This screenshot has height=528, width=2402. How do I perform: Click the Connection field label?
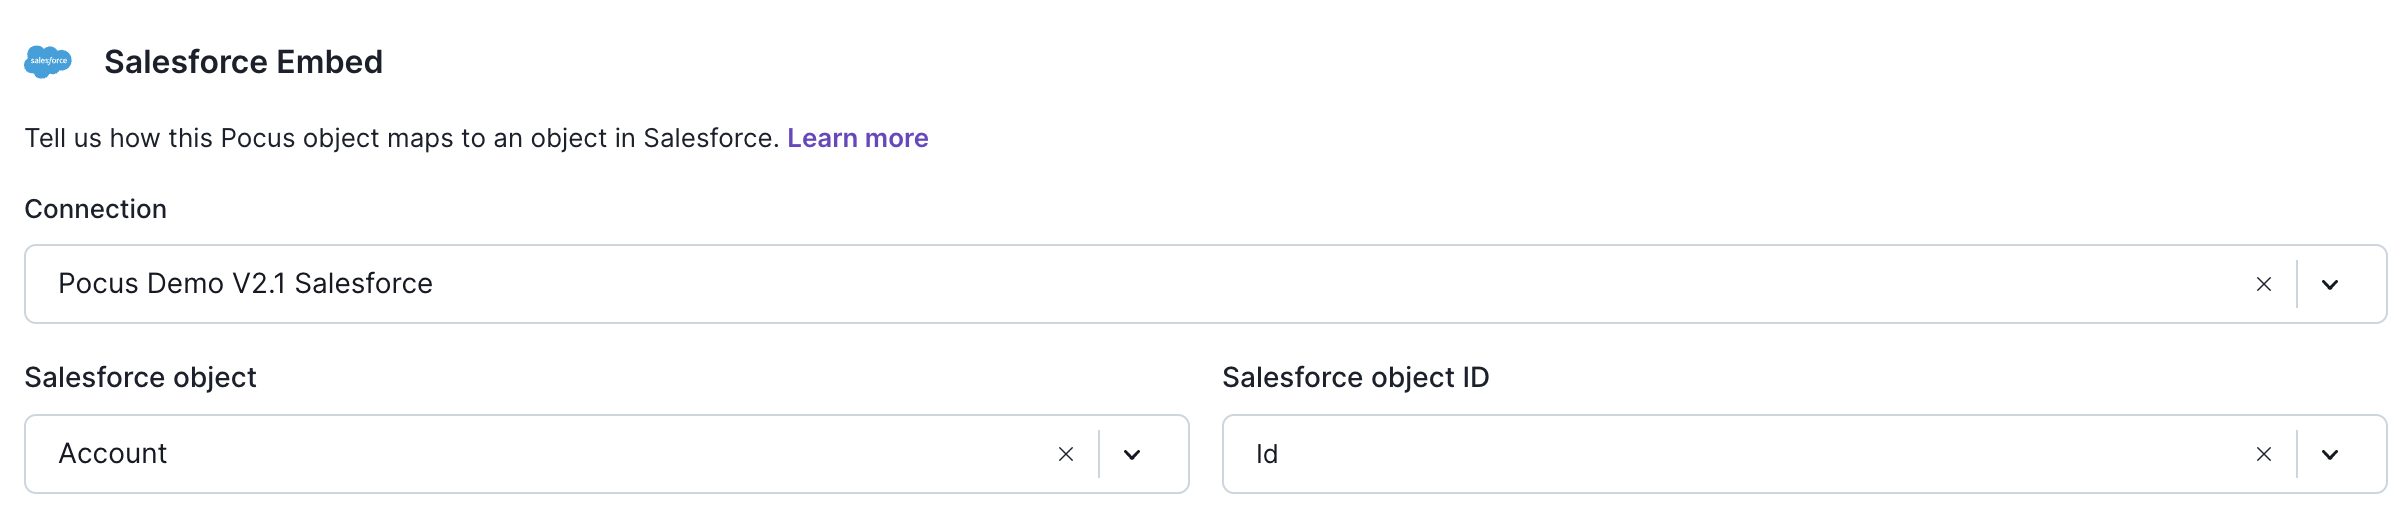(x=95, y=209)
